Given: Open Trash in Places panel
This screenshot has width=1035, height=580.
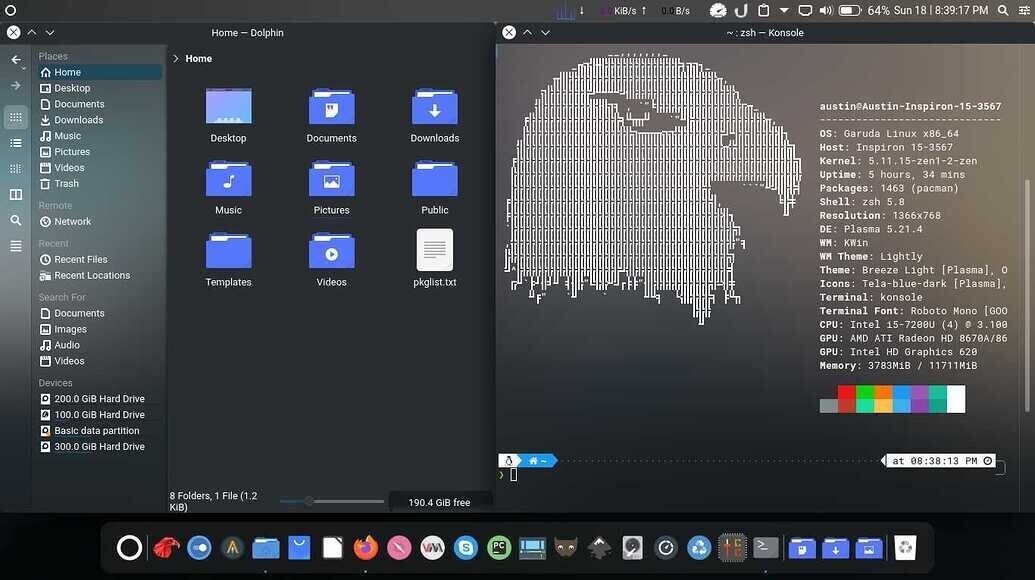Looking at the screenshot, I should pos(100,183).
